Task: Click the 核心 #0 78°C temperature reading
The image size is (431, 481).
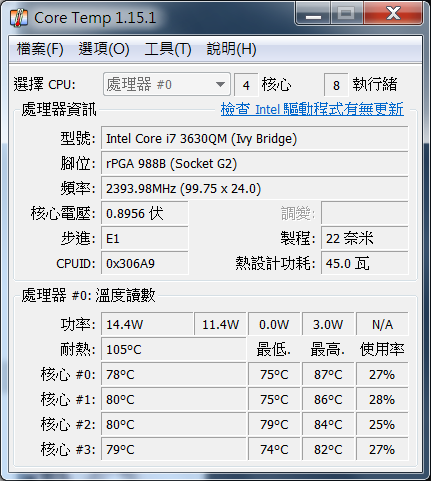Action: tap(174, 374)
